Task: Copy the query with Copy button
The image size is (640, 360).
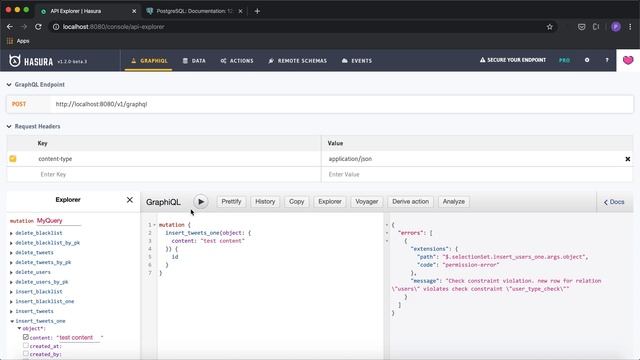Action: [x=296, y=202]
